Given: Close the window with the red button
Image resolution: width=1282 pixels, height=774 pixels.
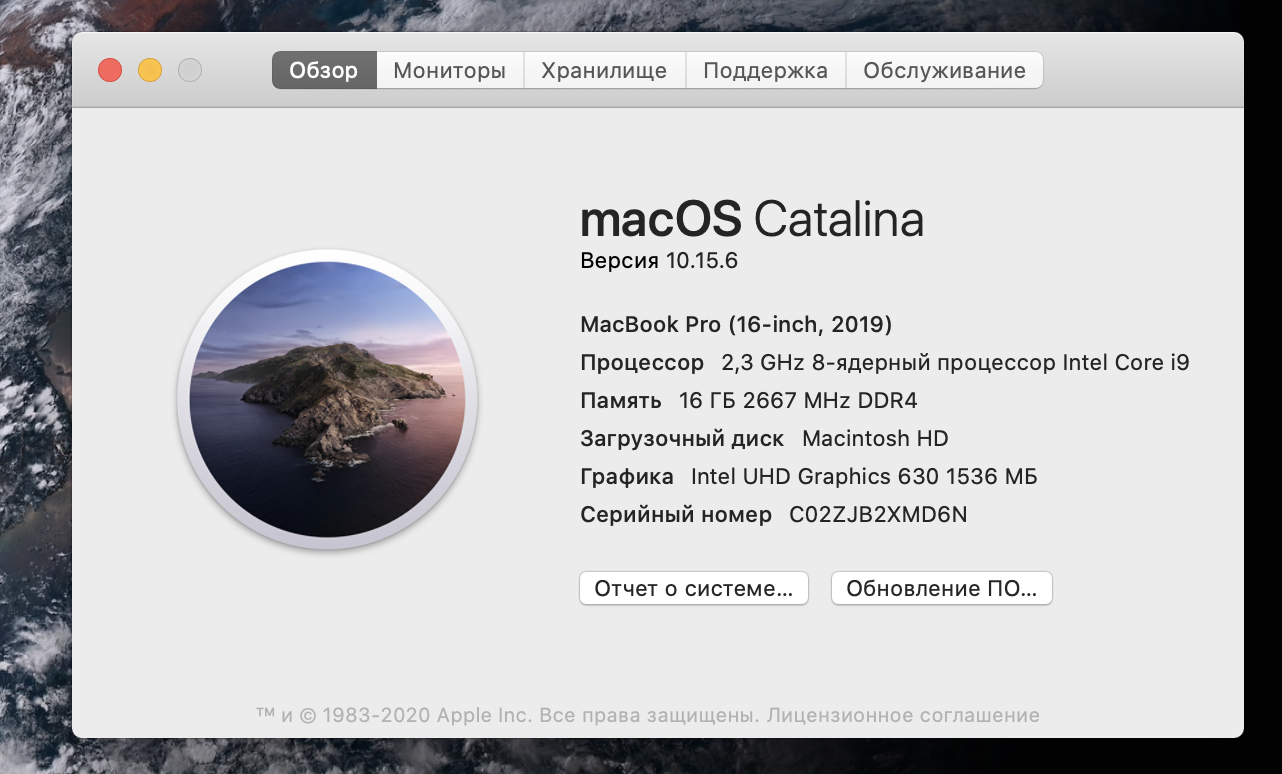Looking at the screenshot, I should (110, 70).
